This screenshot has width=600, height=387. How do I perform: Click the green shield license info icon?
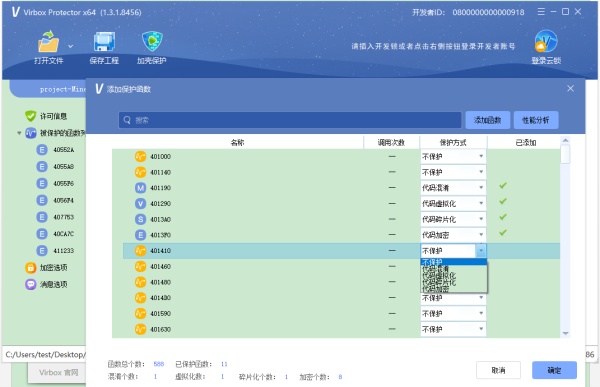31,116
